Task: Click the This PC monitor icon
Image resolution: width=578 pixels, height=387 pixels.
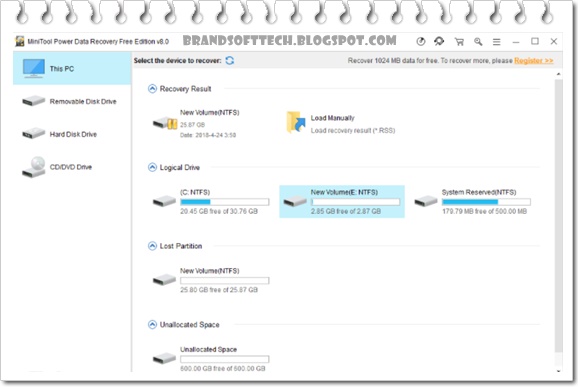Action: click(34, 68)
